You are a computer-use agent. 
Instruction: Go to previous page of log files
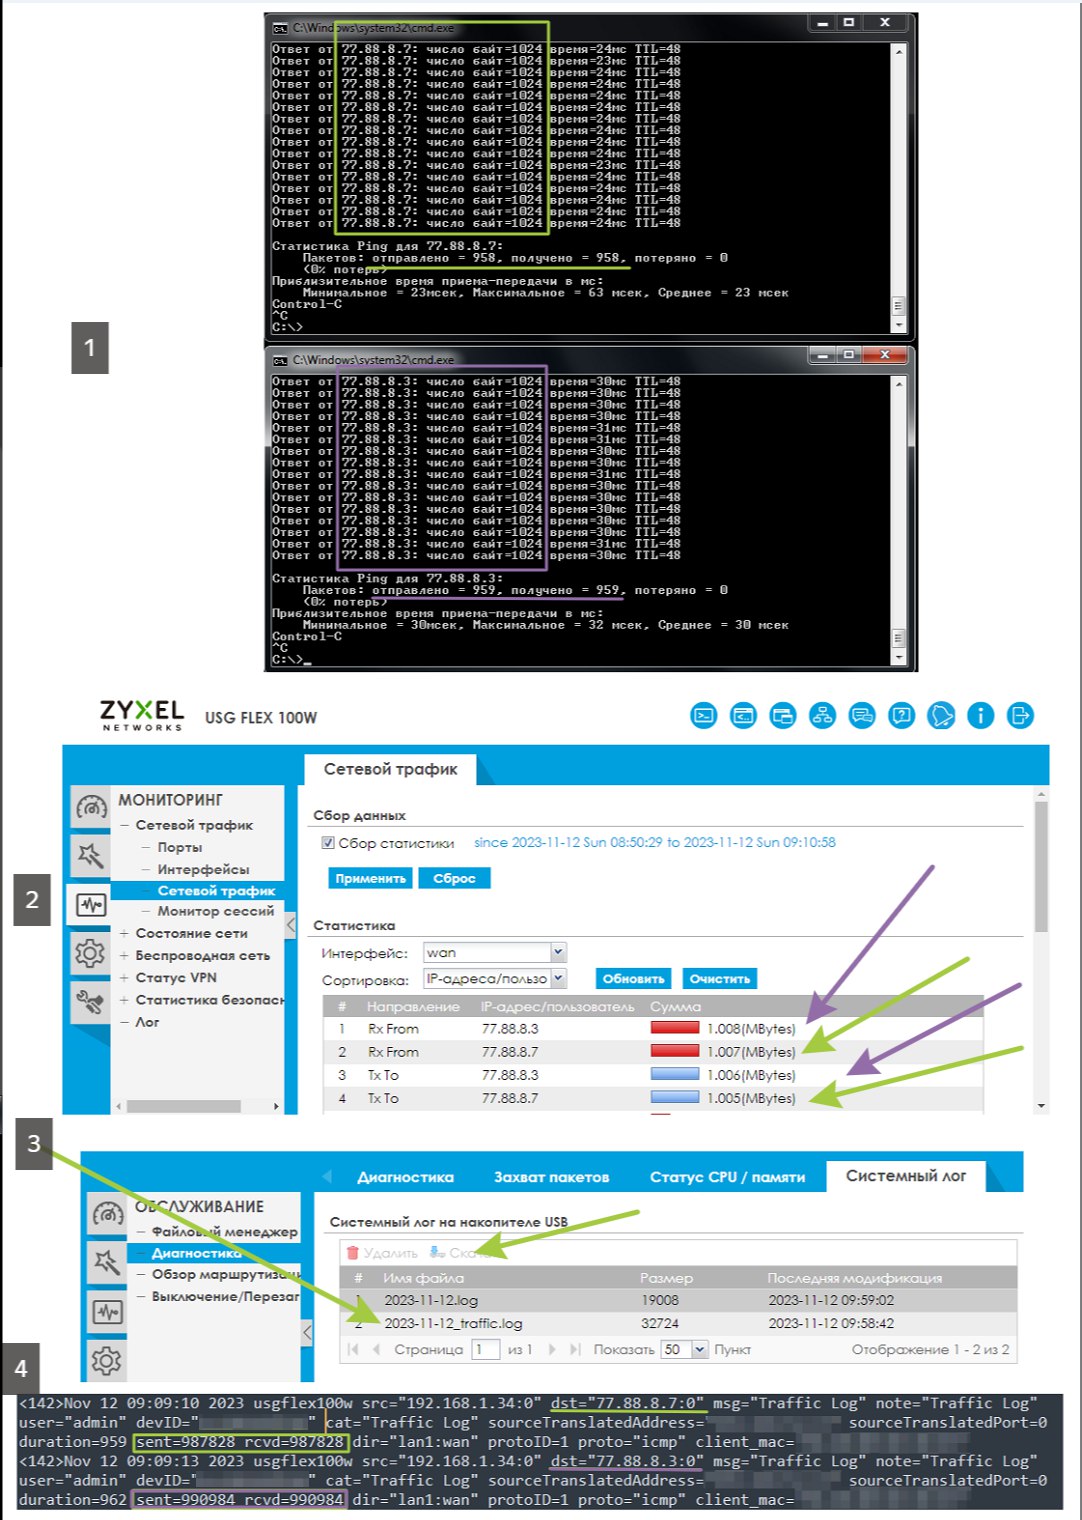[x=376, y=1349]
